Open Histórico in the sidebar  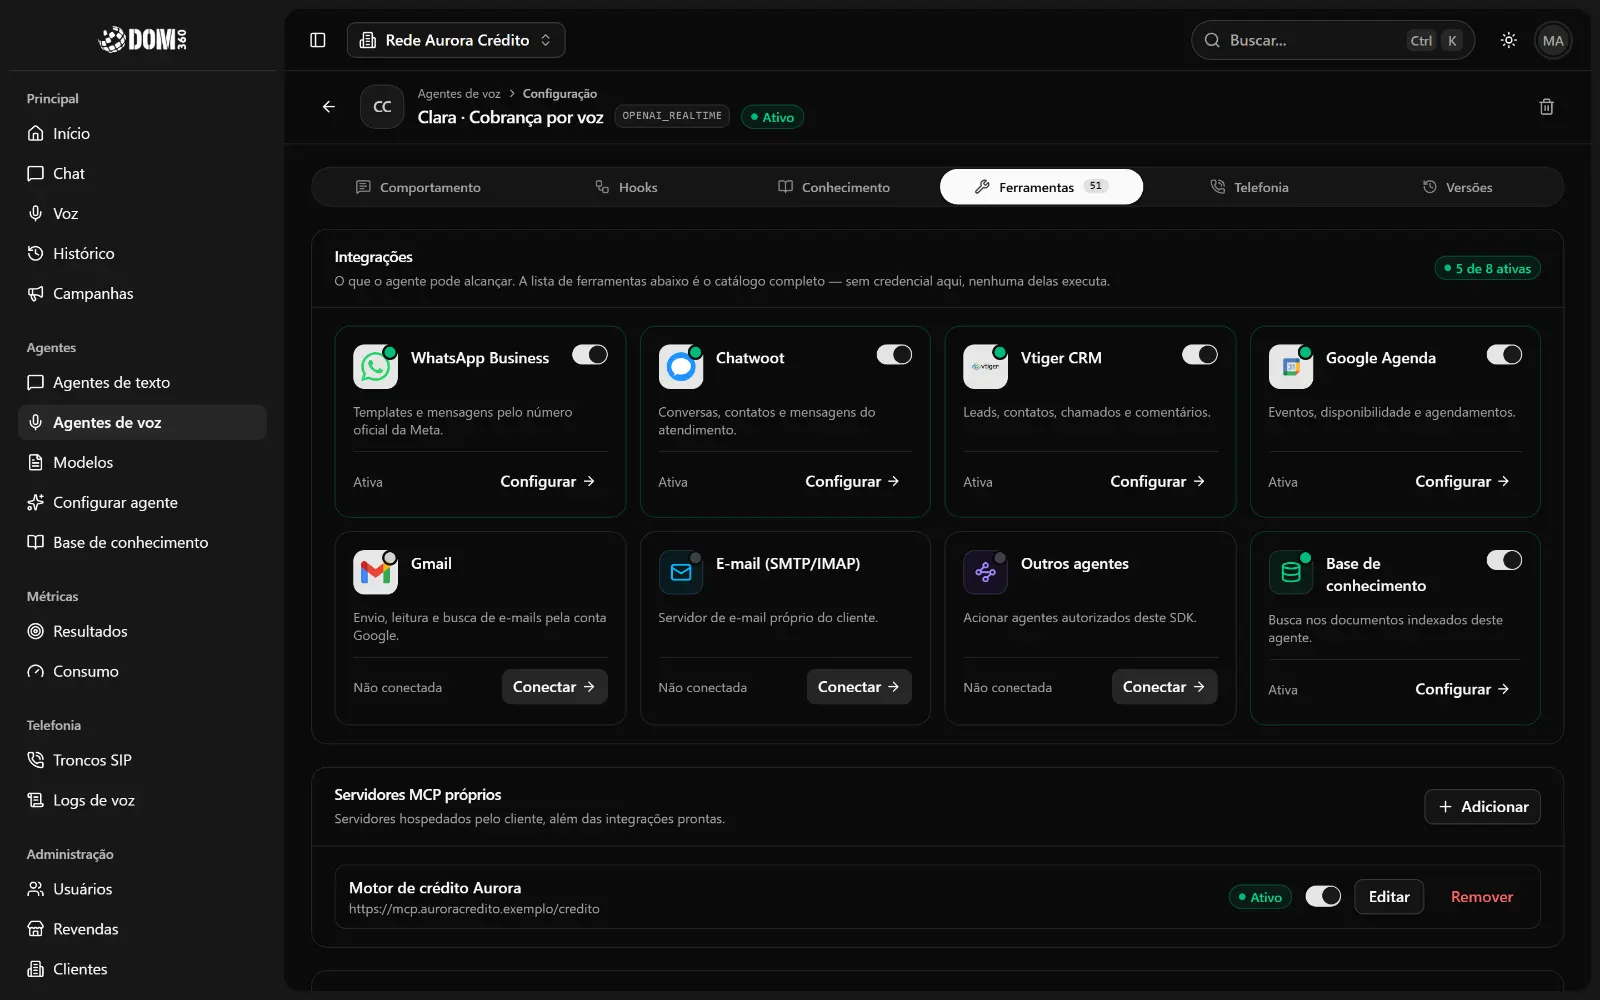click(142, 253)
